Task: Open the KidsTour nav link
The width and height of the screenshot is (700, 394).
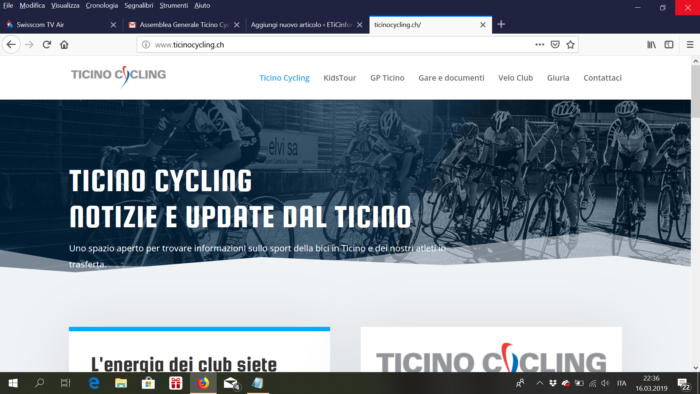Action: (340, 78)
